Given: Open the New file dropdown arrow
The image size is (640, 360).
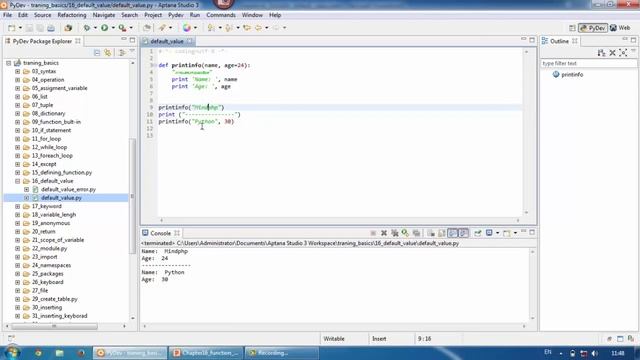Looking at the screenshot, I should (x=20, y=28).
